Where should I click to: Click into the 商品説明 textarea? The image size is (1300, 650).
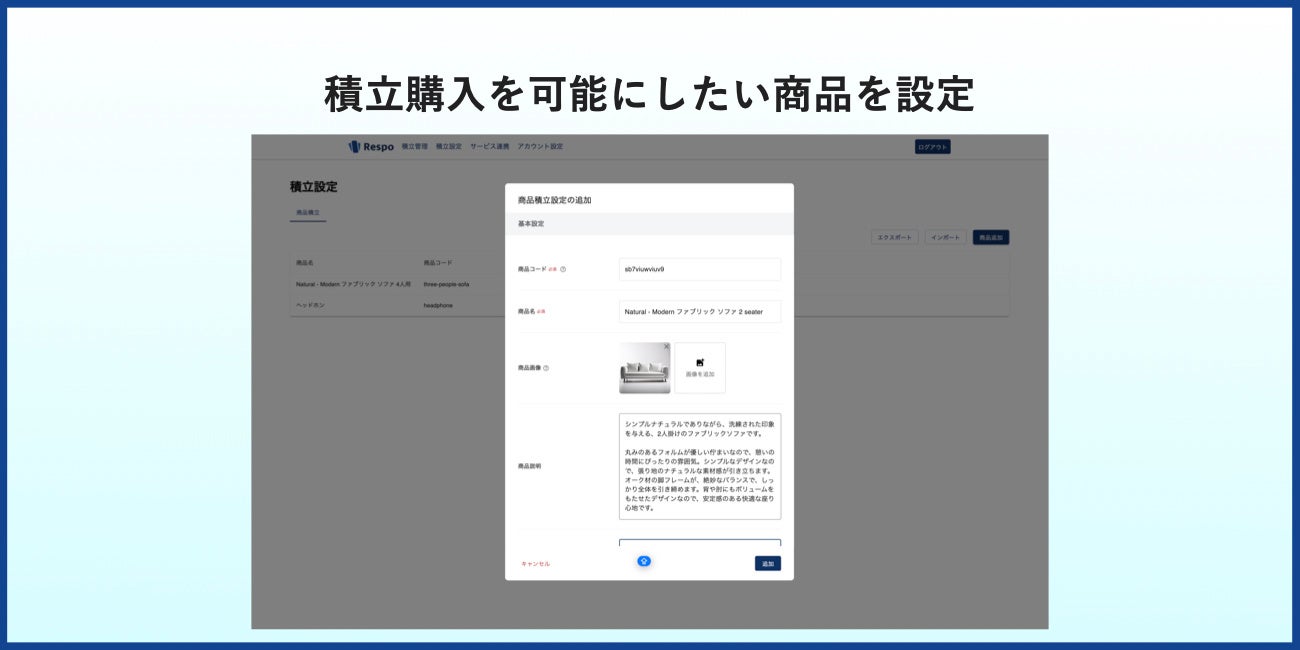point(700,466)
